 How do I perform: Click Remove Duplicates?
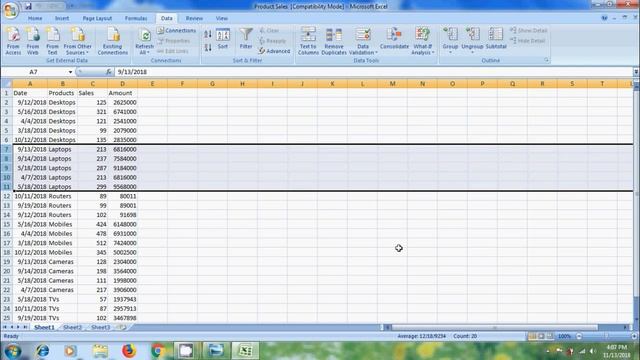pos(334,41)
